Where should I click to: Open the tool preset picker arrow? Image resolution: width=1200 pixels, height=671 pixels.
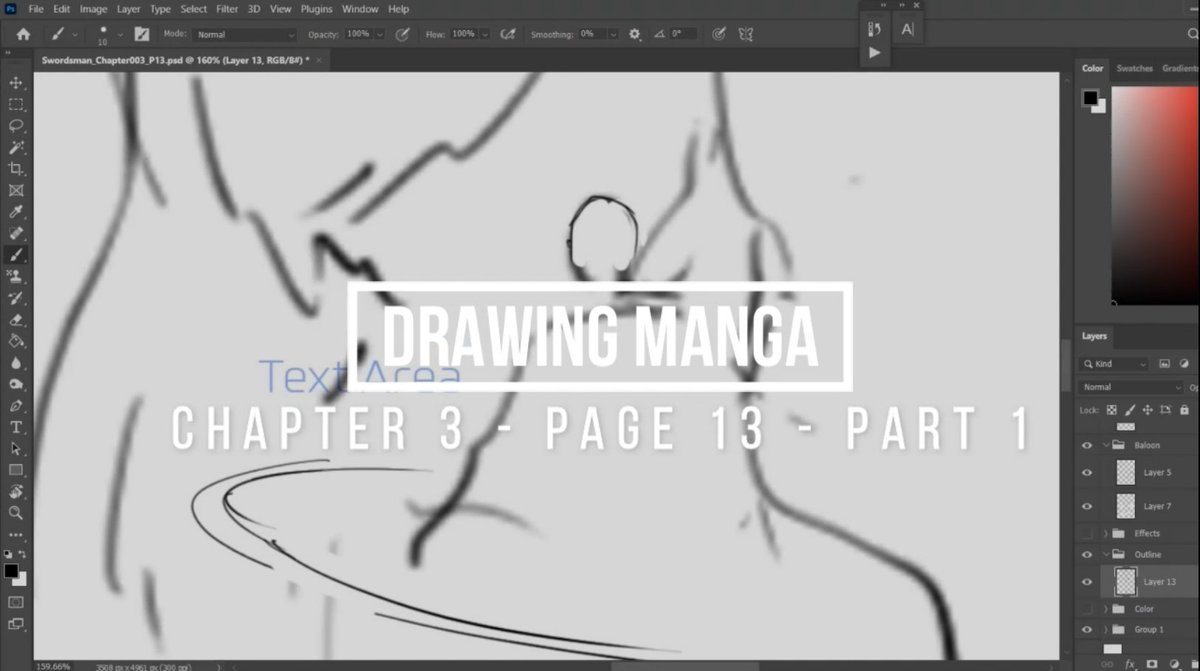point(75,34)
